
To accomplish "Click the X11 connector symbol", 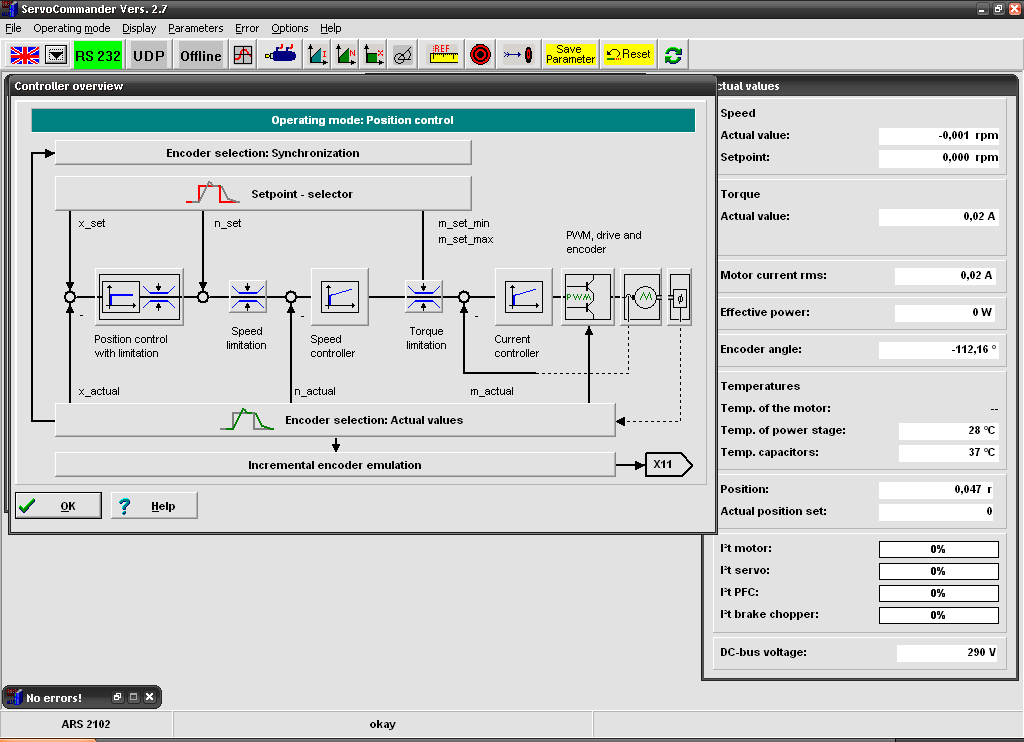I will pos(669,464).
